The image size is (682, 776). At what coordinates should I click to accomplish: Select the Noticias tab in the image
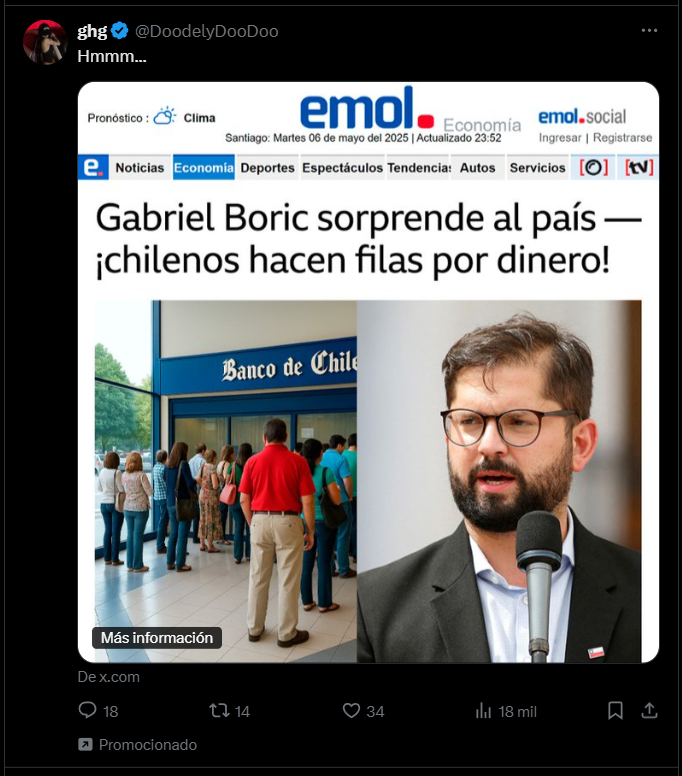pos(140,168)
